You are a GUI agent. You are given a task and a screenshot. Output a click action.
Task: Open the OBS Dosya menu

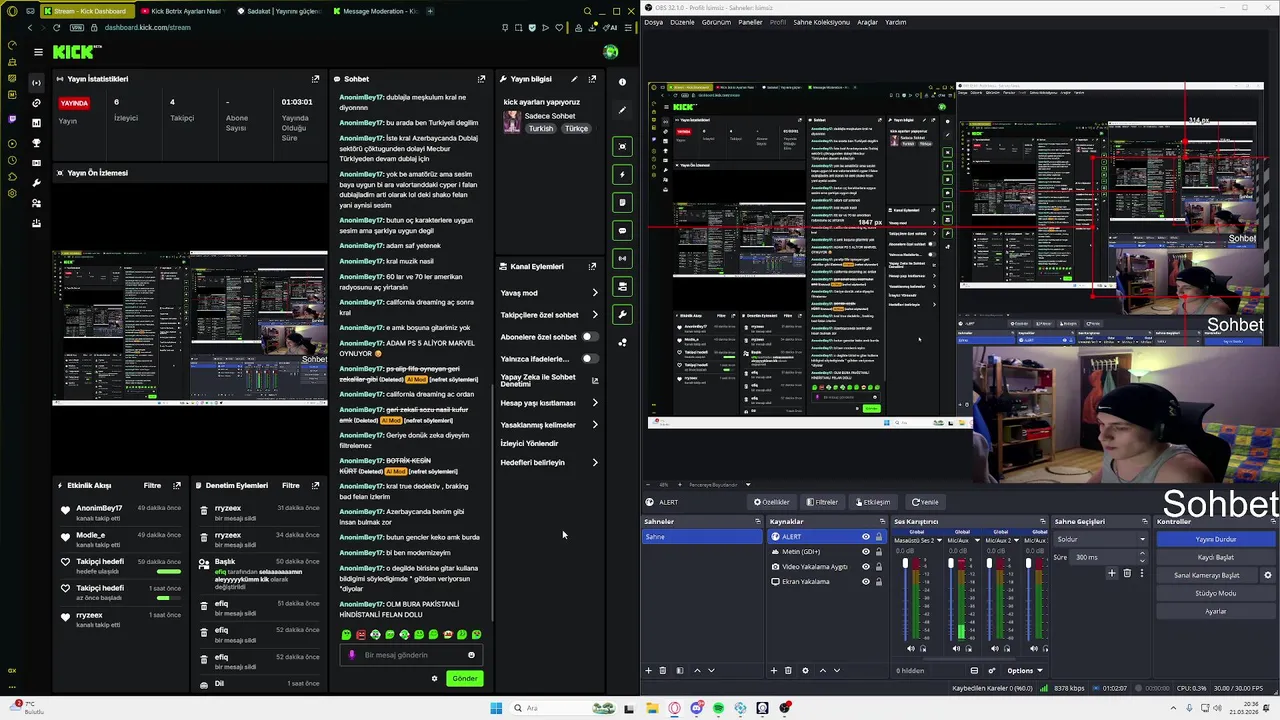(653, 22)
